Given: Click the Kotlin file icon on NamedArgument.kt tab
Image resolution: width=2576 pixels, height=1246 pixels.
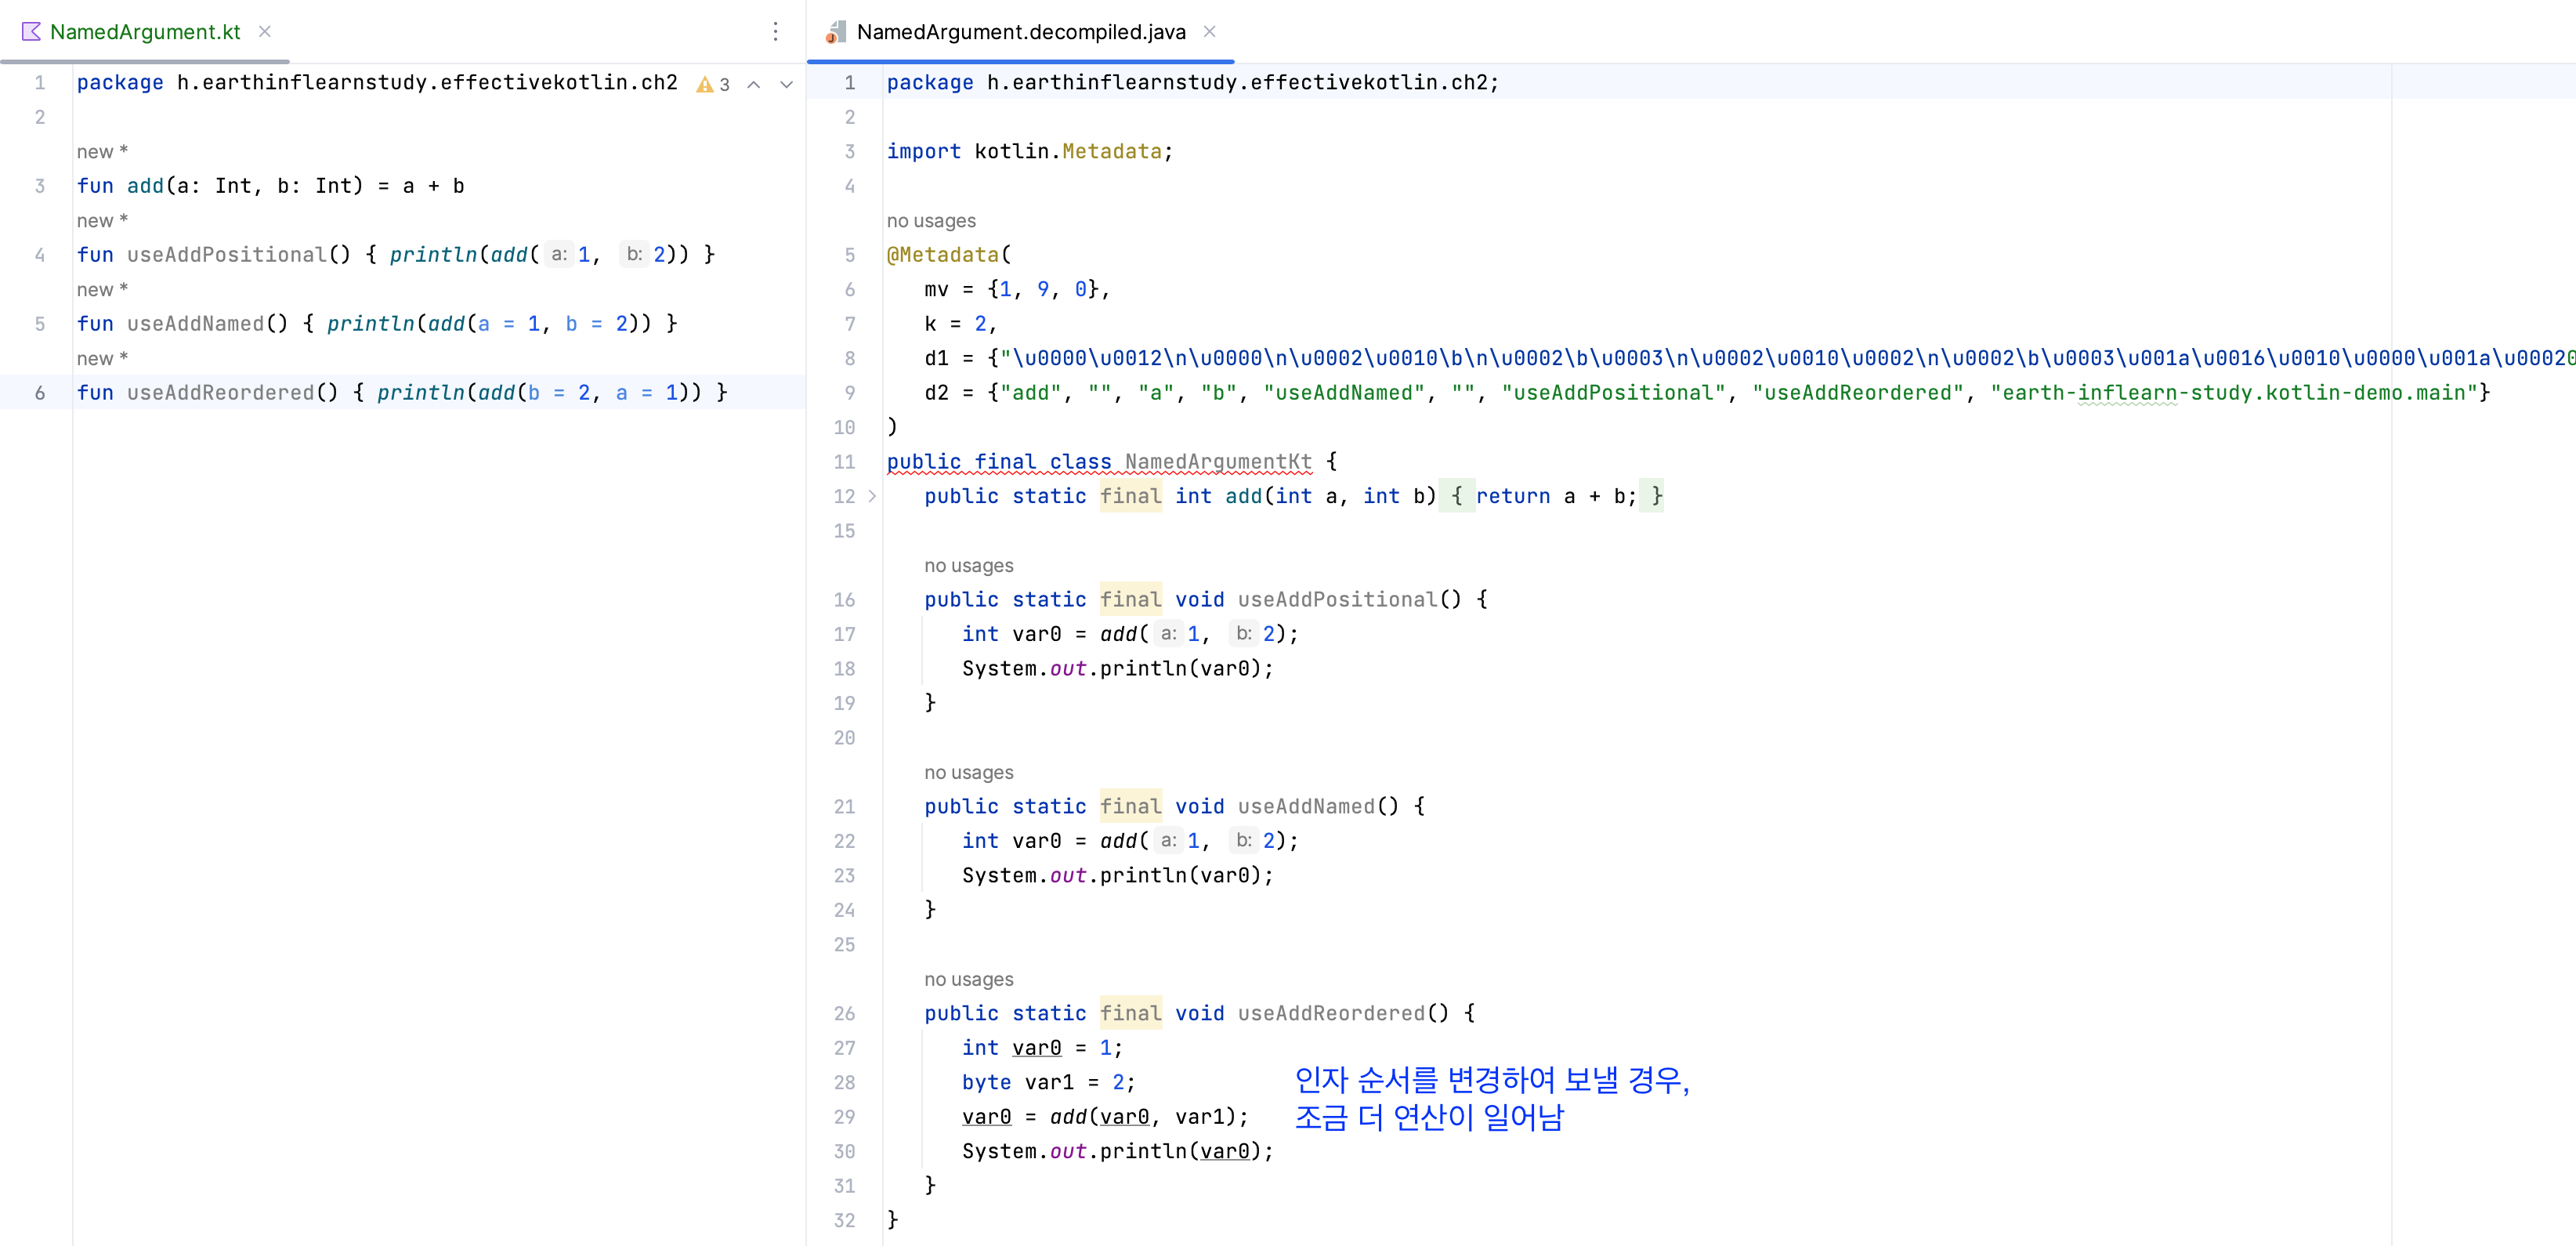Looking at the screenshot, I should 33,31.
